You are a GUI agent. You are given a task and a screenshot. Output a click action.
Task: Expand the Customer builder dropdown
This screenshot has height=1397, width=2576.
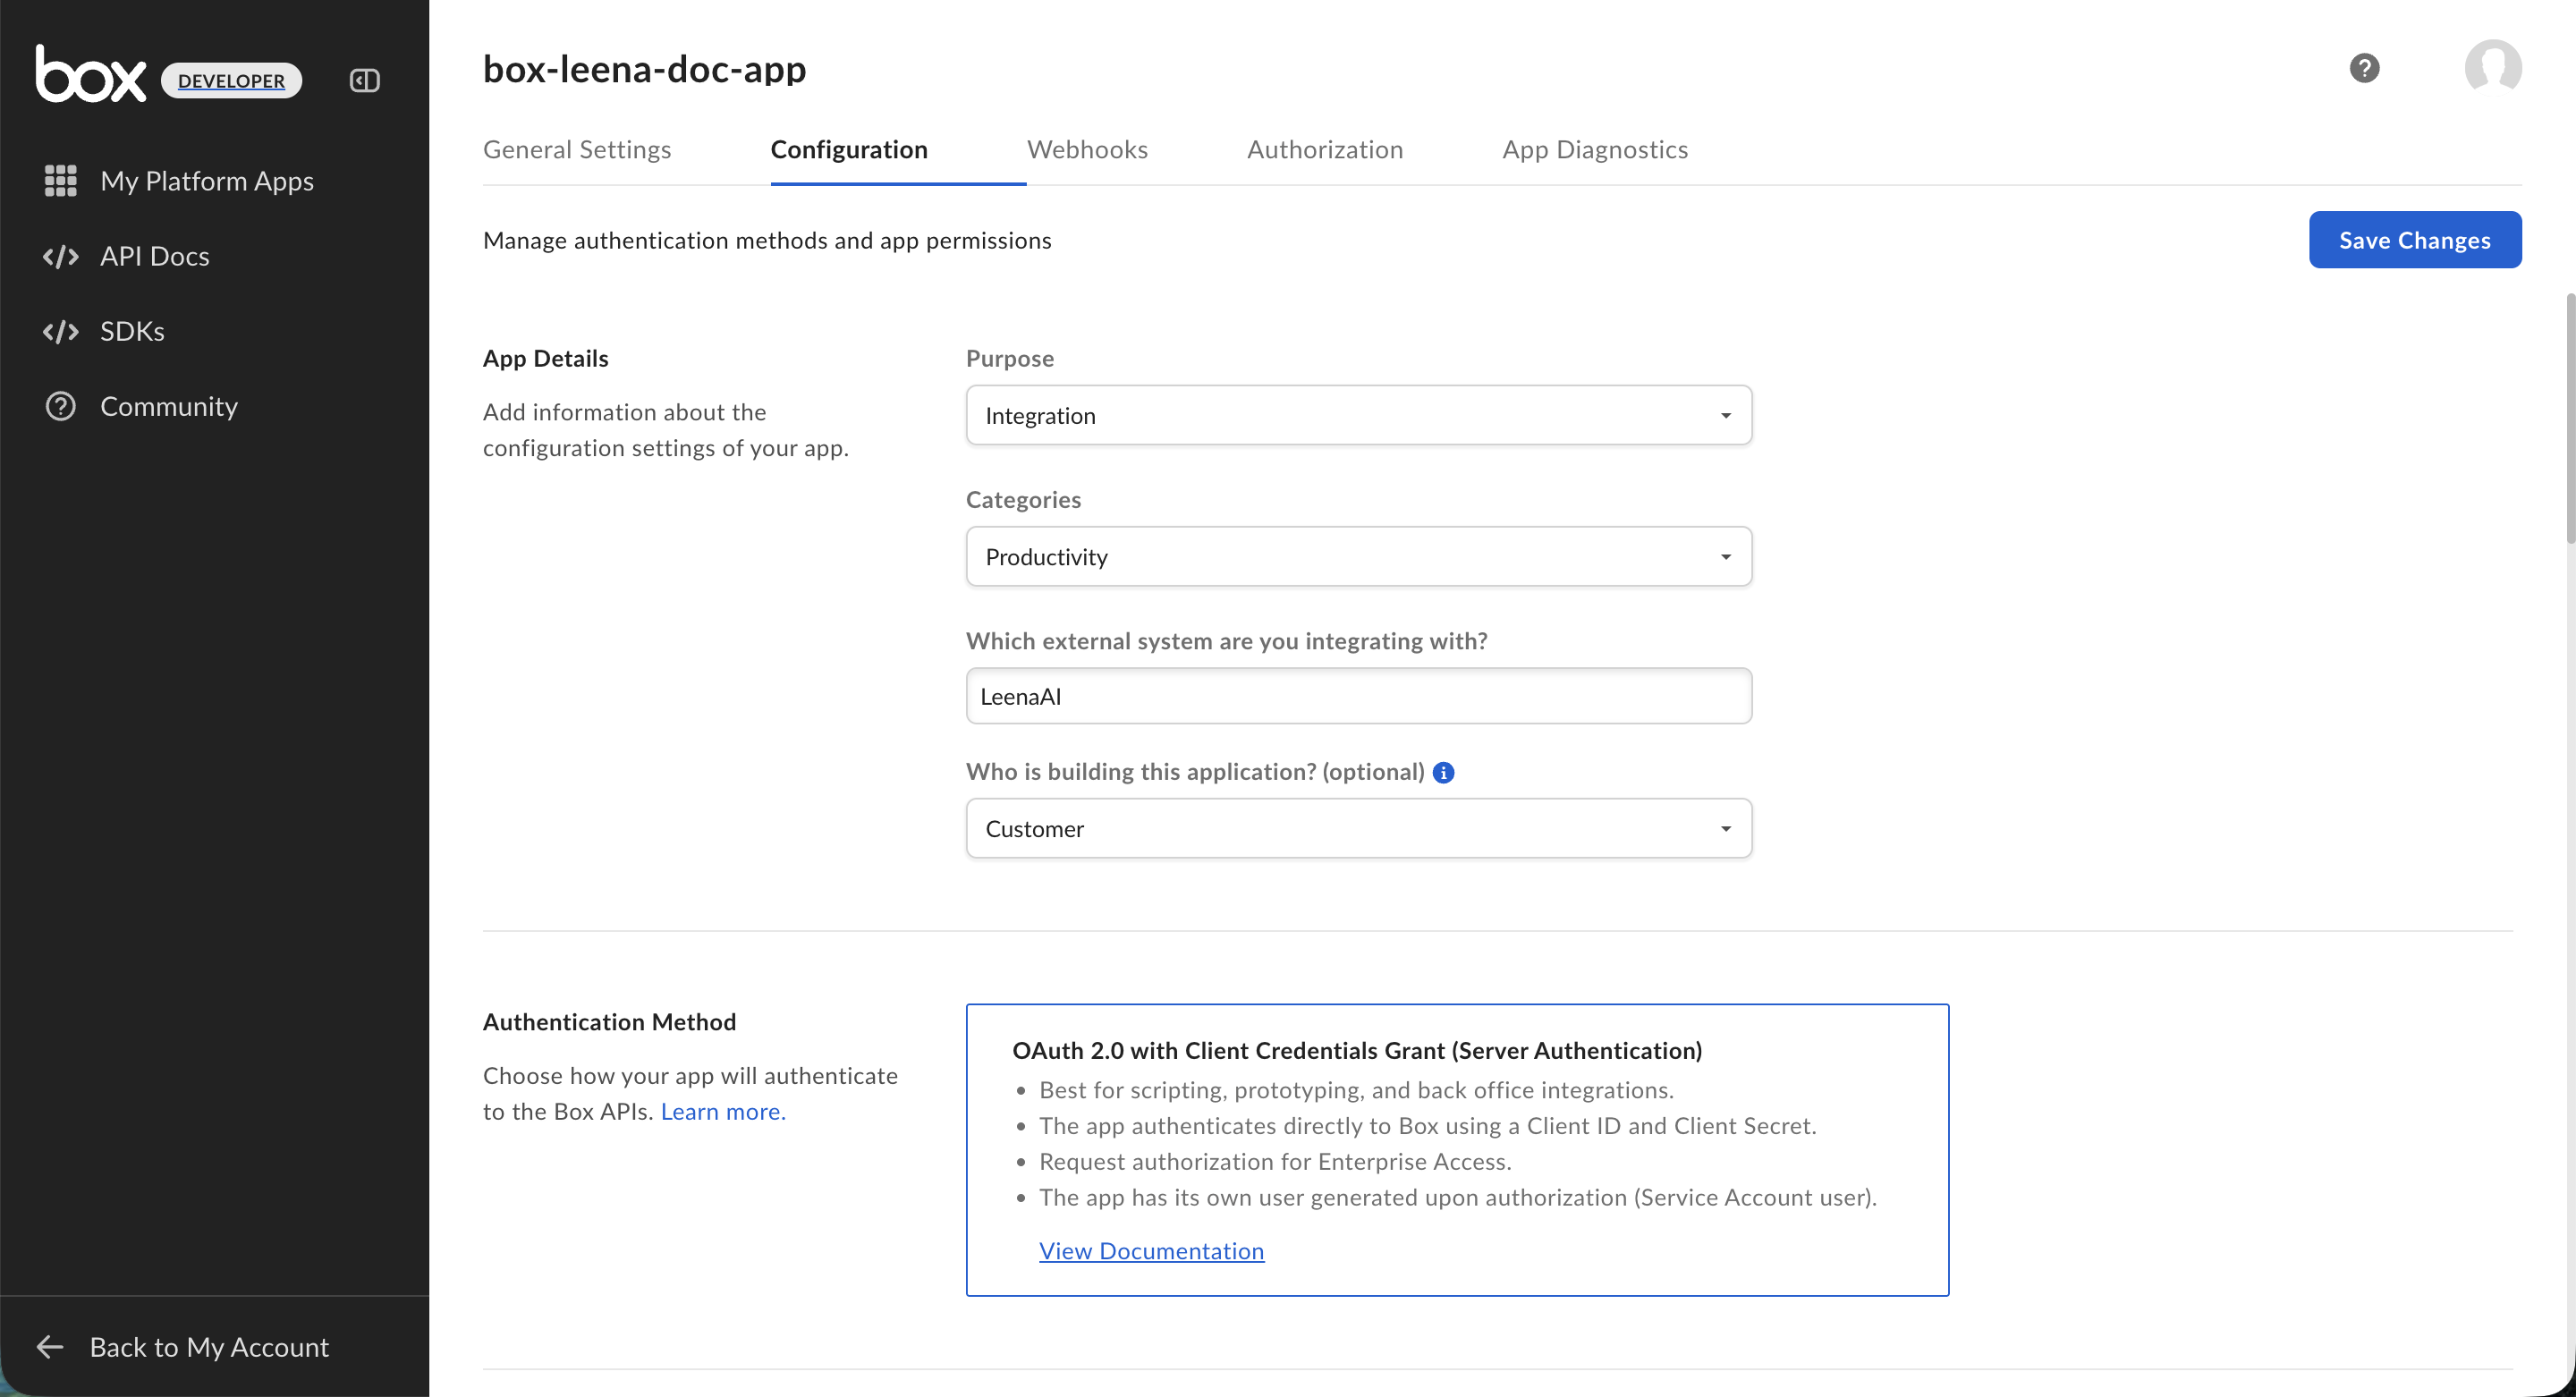(x=1358, y=829)
